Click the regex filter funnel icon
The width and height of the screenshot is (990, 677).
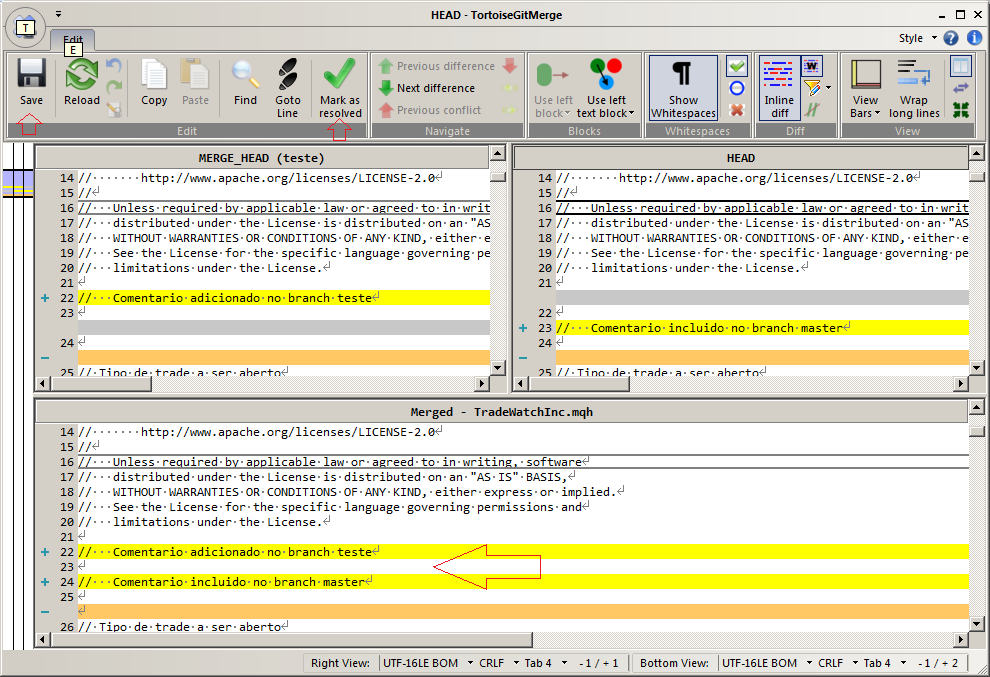(811, 88)
